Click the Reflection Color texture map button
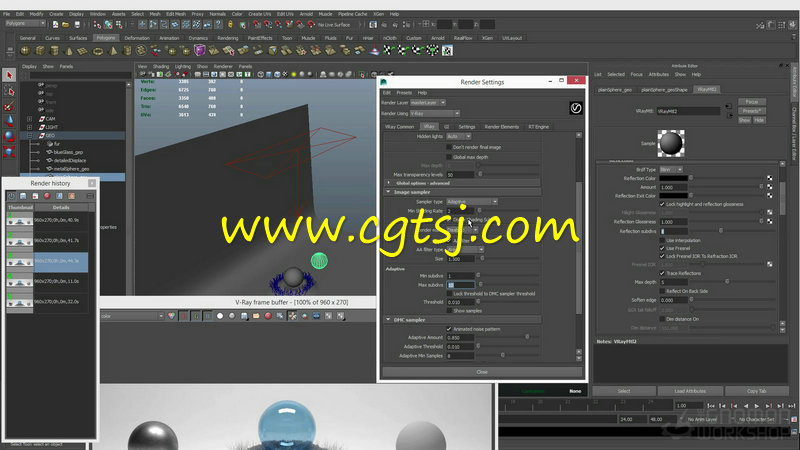Viewport: 800px width, 450px height. tap(769, 178)
